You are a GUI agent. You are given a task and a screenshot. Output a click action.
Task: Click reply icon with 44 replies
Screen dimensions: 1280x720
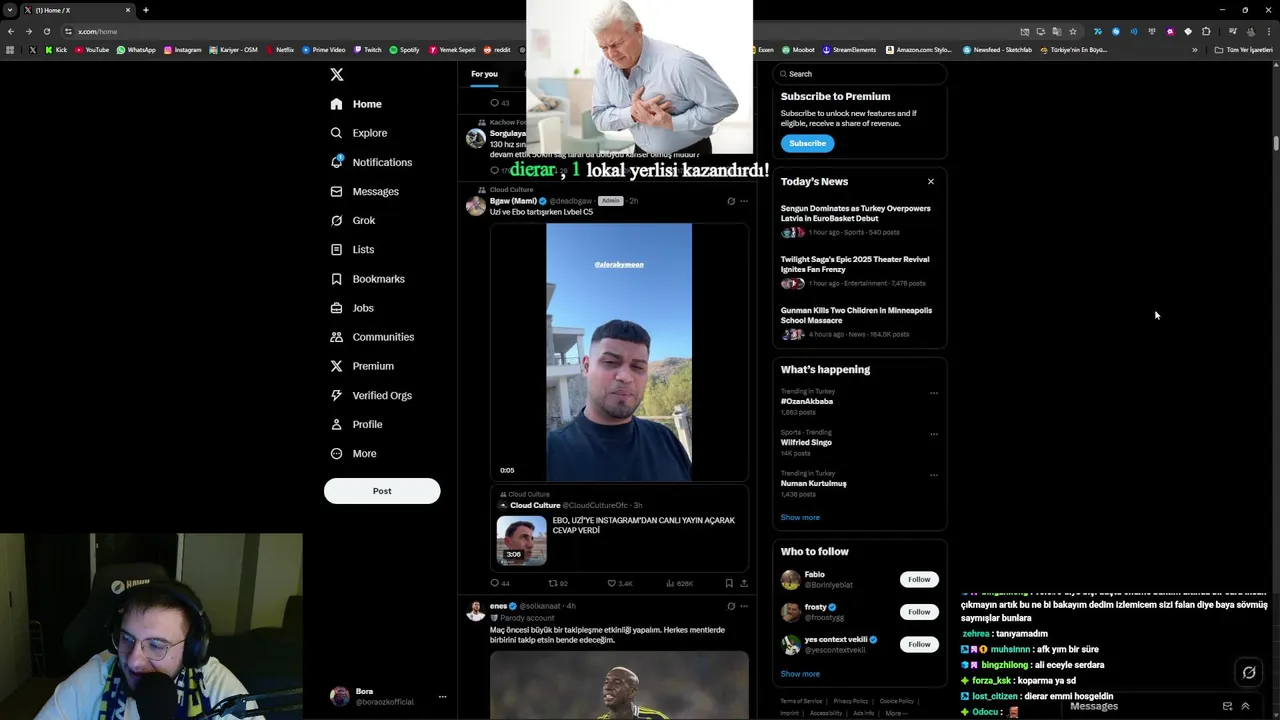[494, 583]
